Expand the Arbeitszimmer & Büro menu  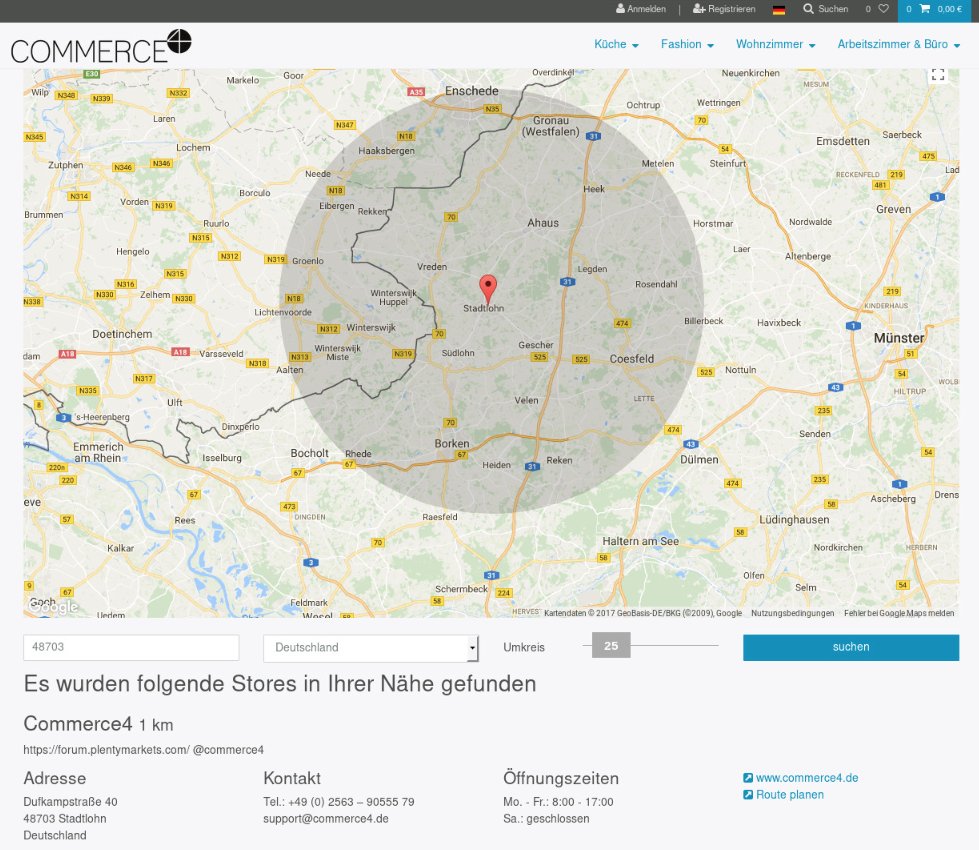pos(898,44)
